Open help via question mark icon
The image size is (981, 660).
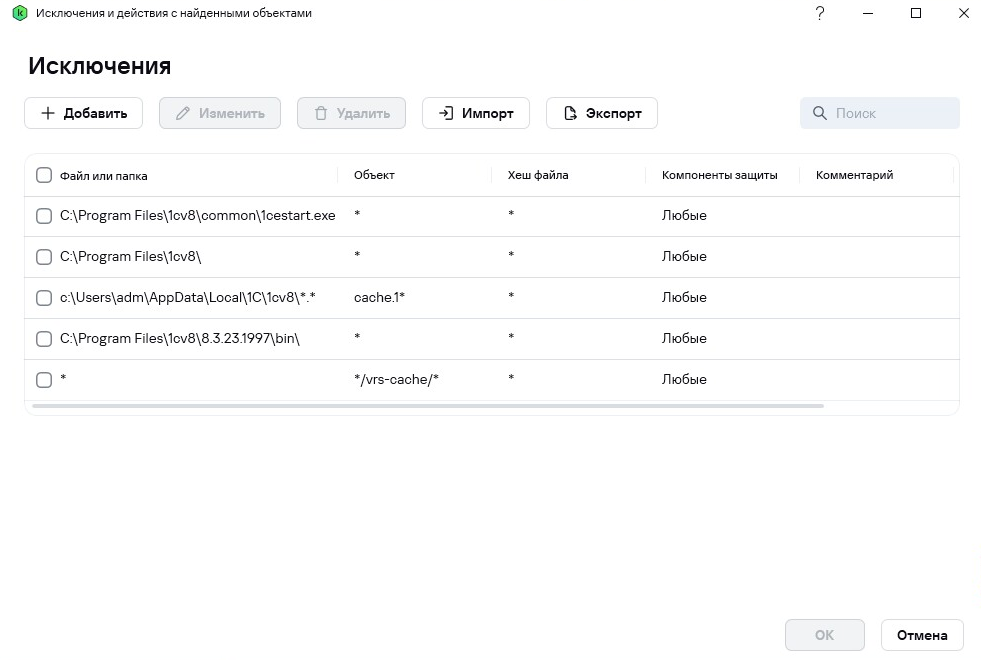point(820,14)
